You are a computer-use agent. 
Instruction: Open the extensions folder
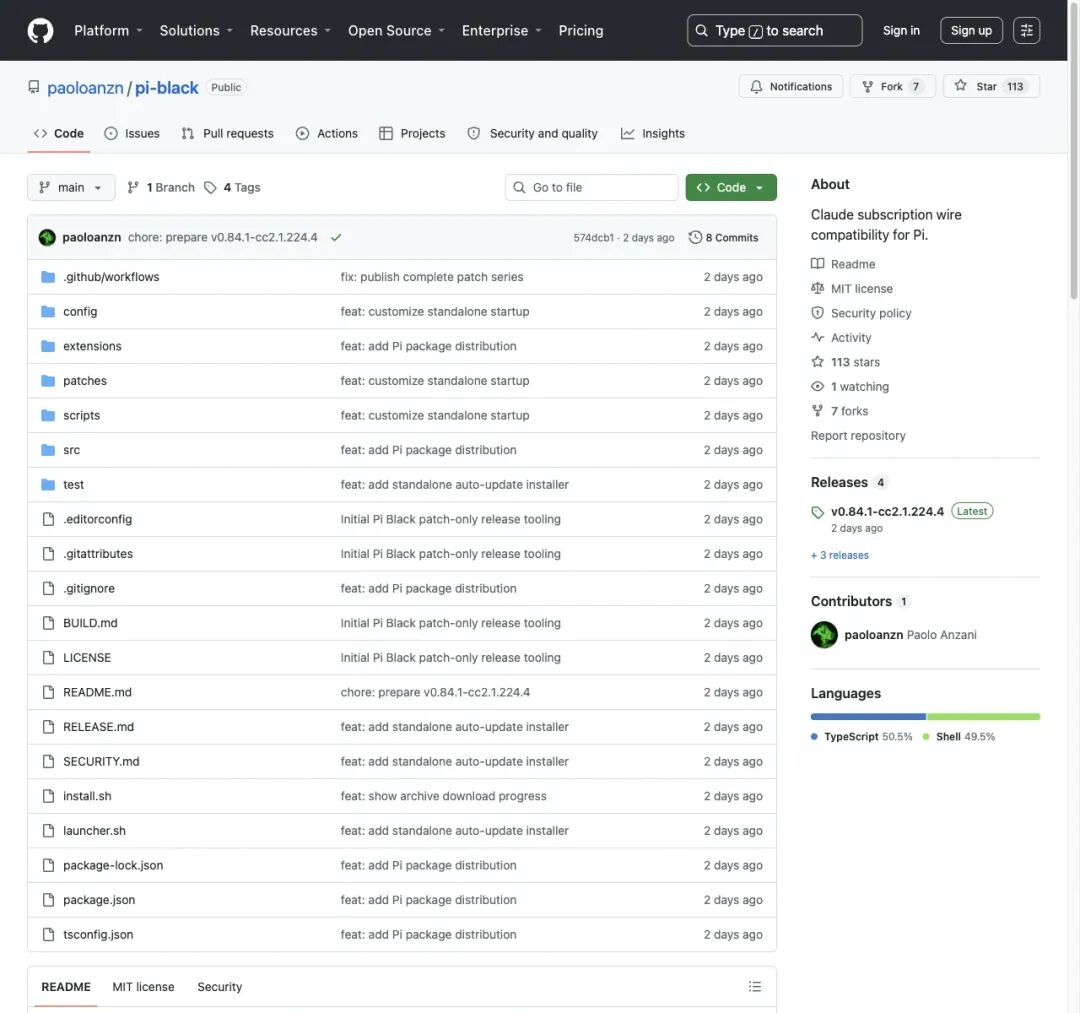[x=92, y=346]
